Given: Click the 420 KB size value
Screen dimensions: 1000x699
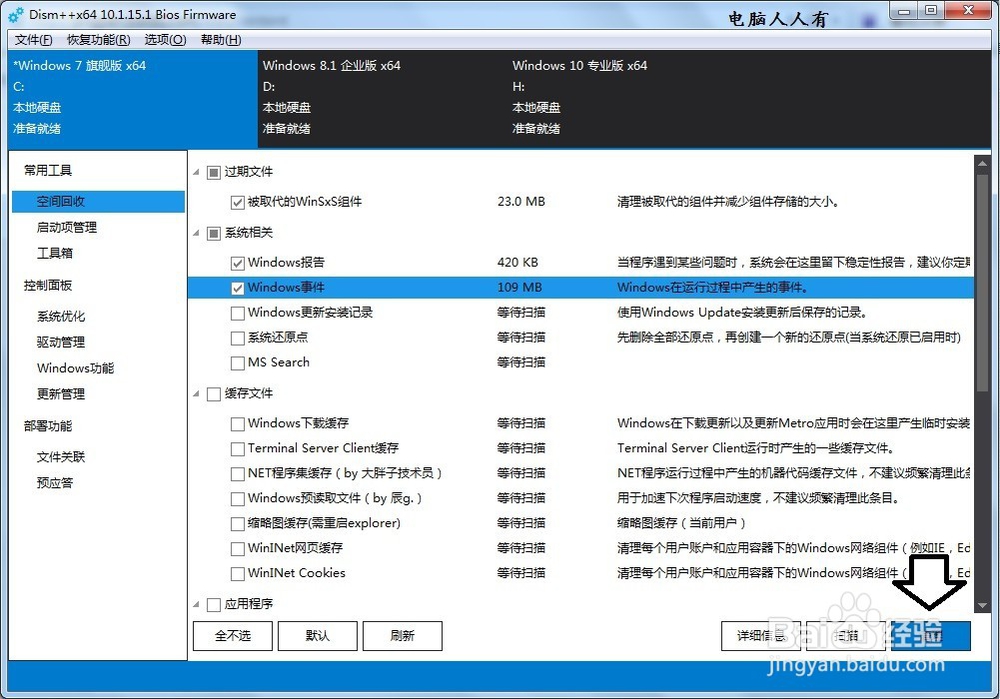Looking at the screenshot, I should point(518,262).
